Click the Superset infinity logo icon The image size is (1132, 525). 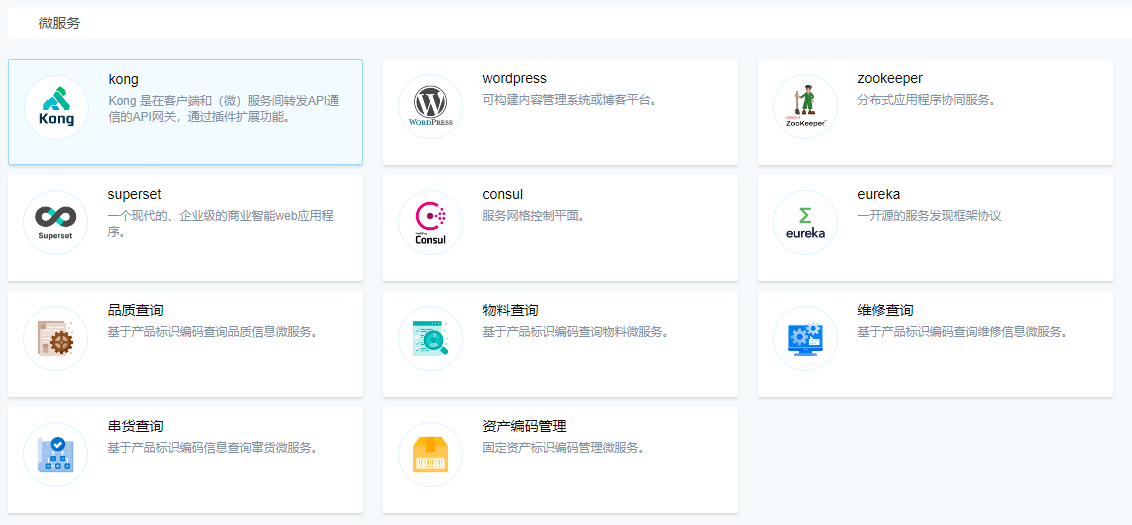point(56,222)
